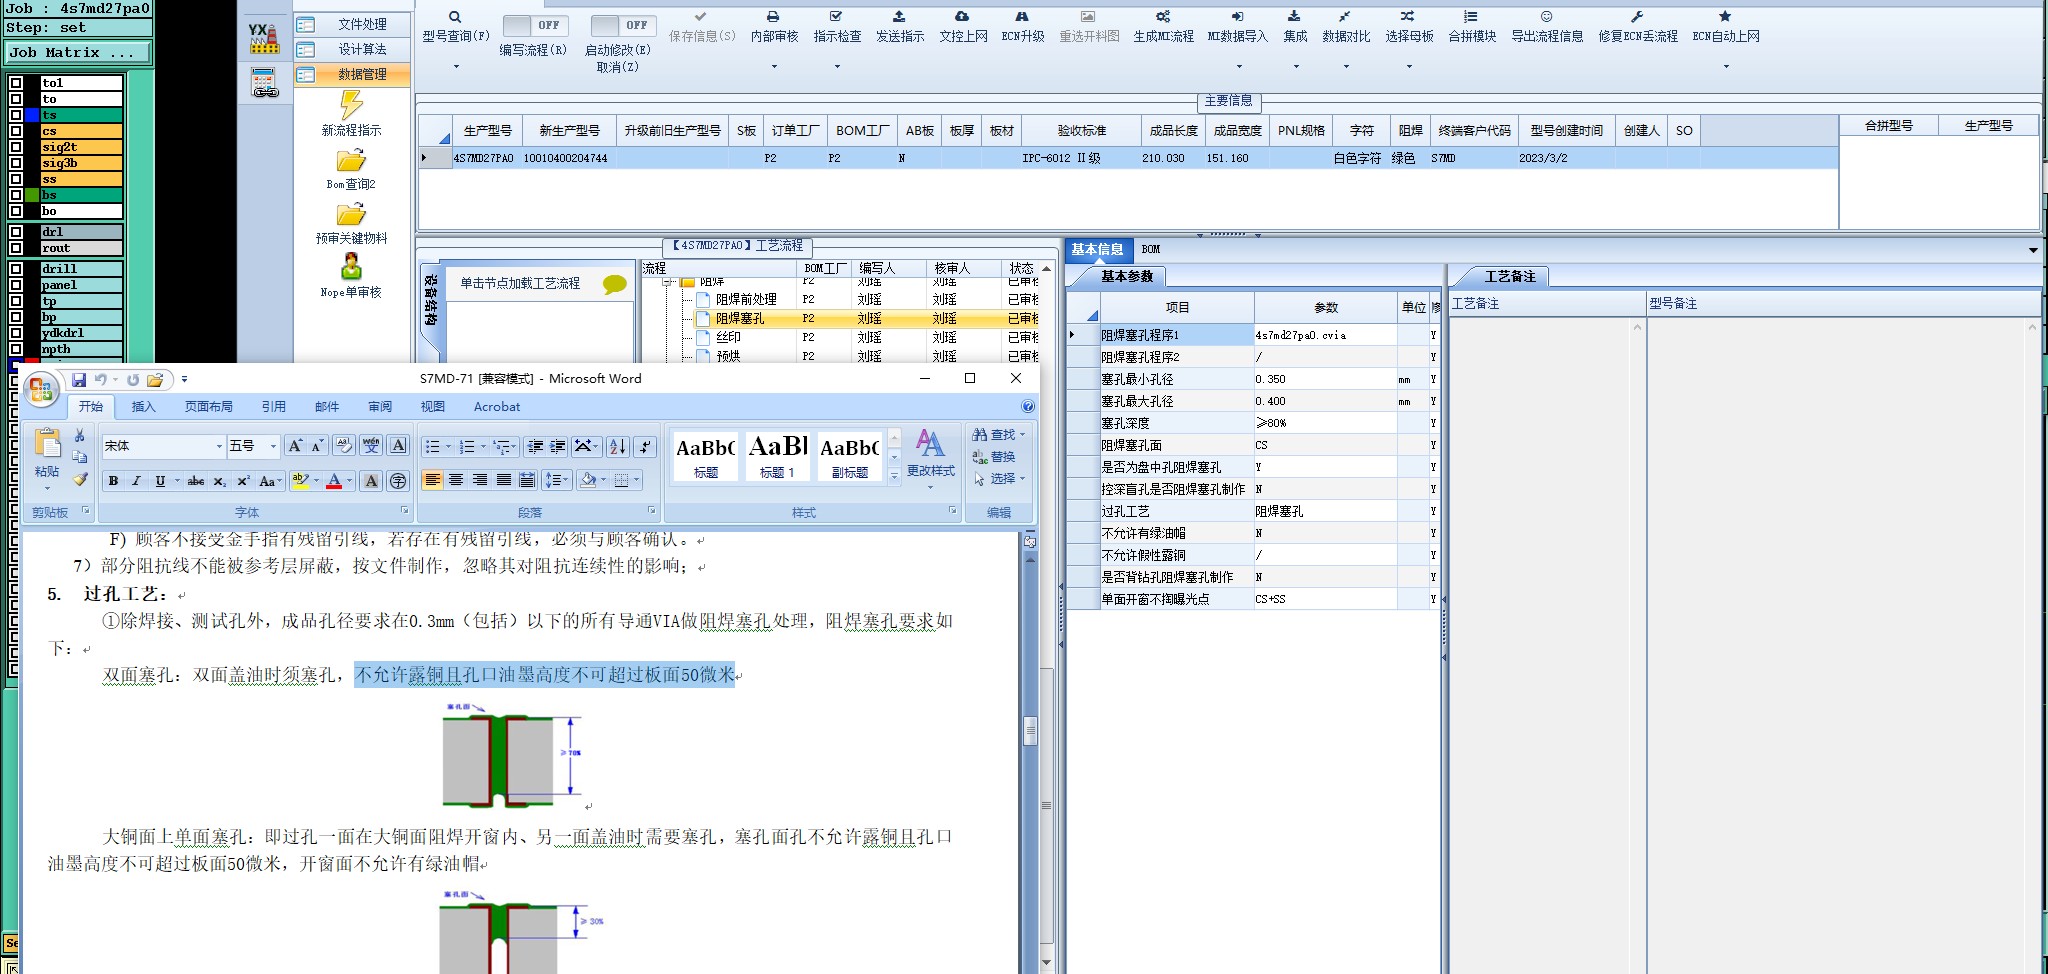Screen dimensions: 2048x974
Task: Click Sort A-Z icon in Word paragraph group
Action: click(x=618, y=446)
